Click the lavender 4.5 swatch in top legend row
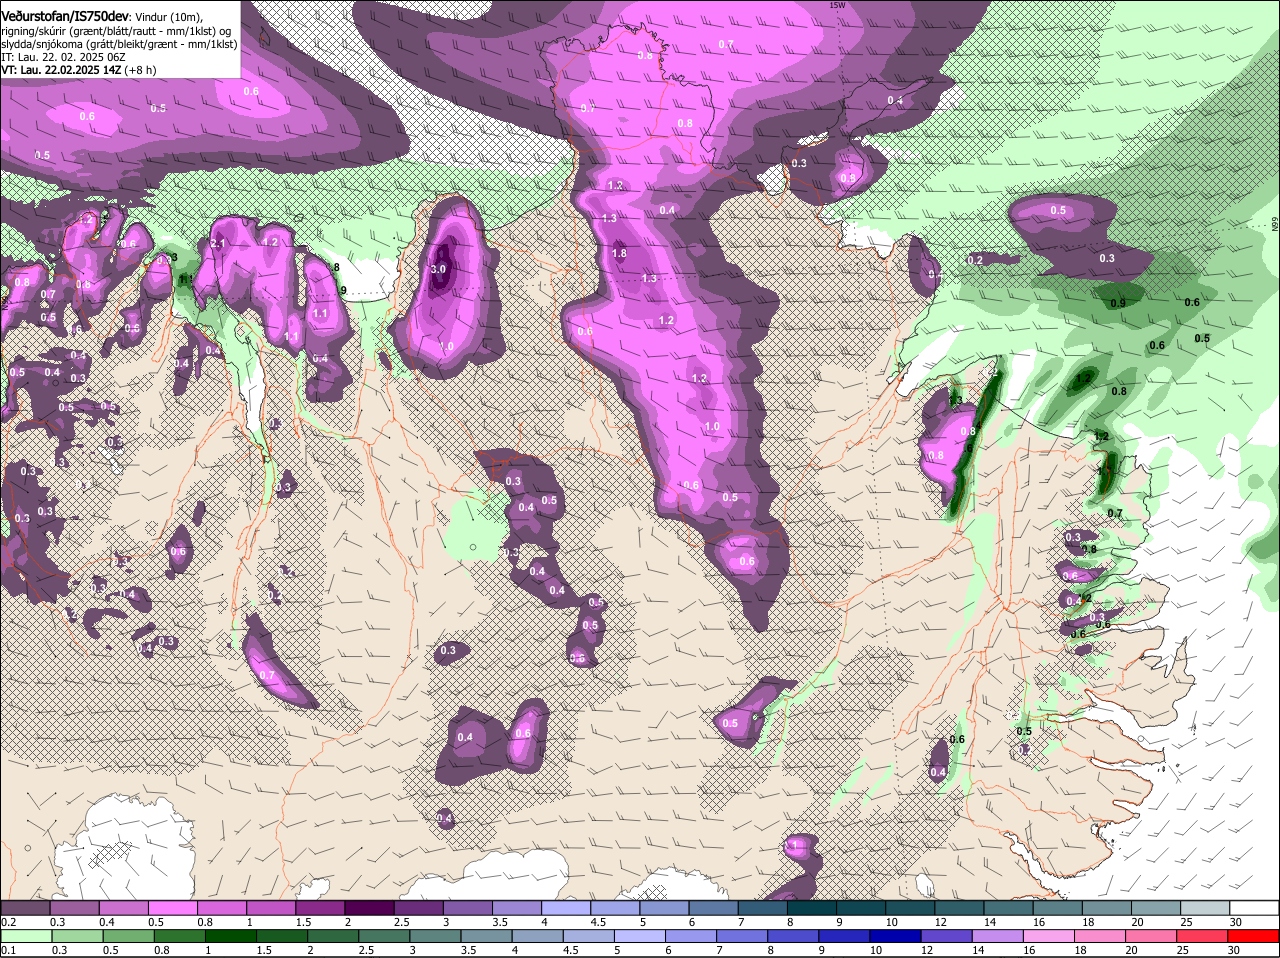The image size is (1280, 958). pyautogui.click(x=615, y=907)
